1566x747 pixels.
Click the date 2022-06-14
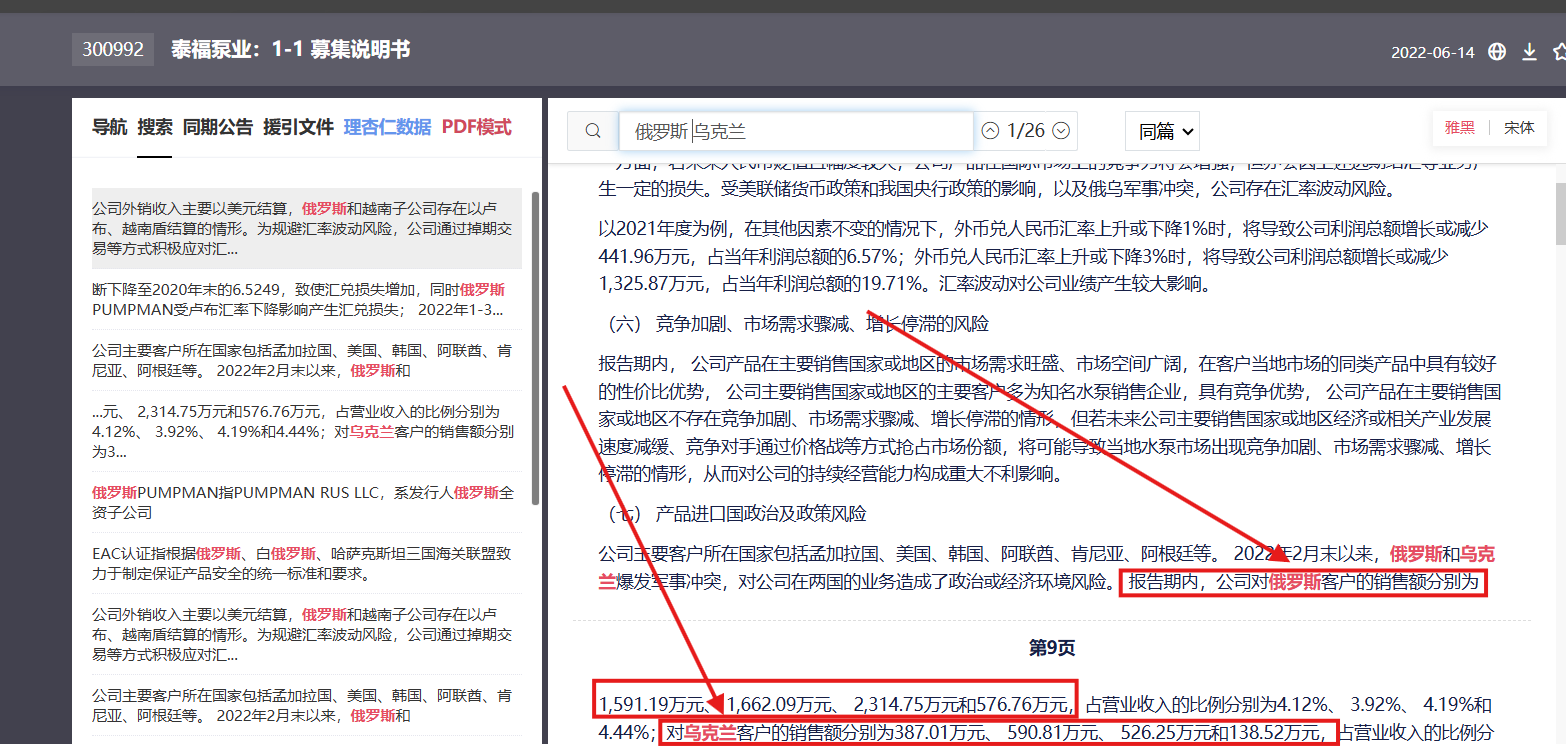(1432, 53)
